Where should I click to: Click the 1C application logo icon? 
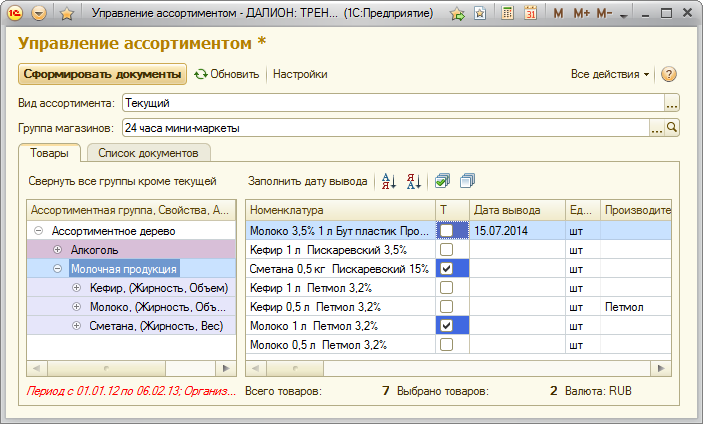(15, 13)
